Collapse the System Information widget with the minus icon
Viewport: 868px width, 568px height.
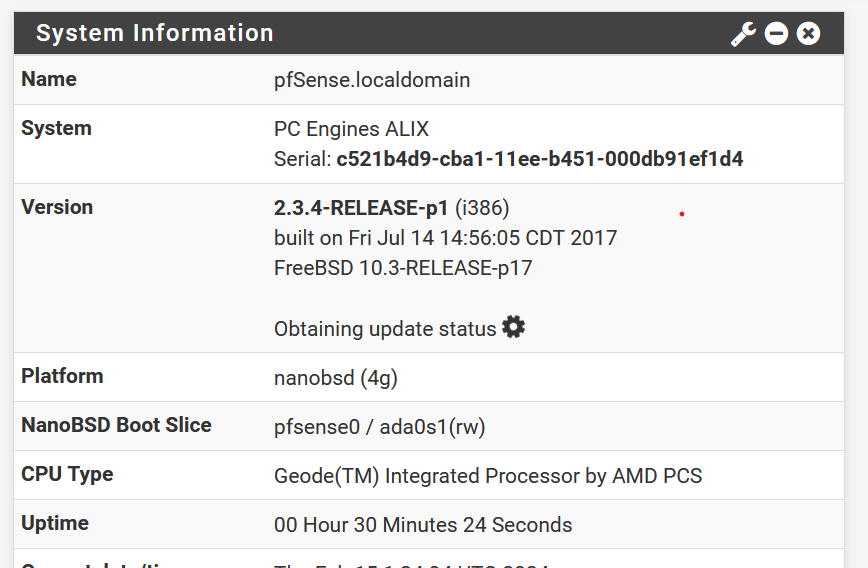(776, 34)
